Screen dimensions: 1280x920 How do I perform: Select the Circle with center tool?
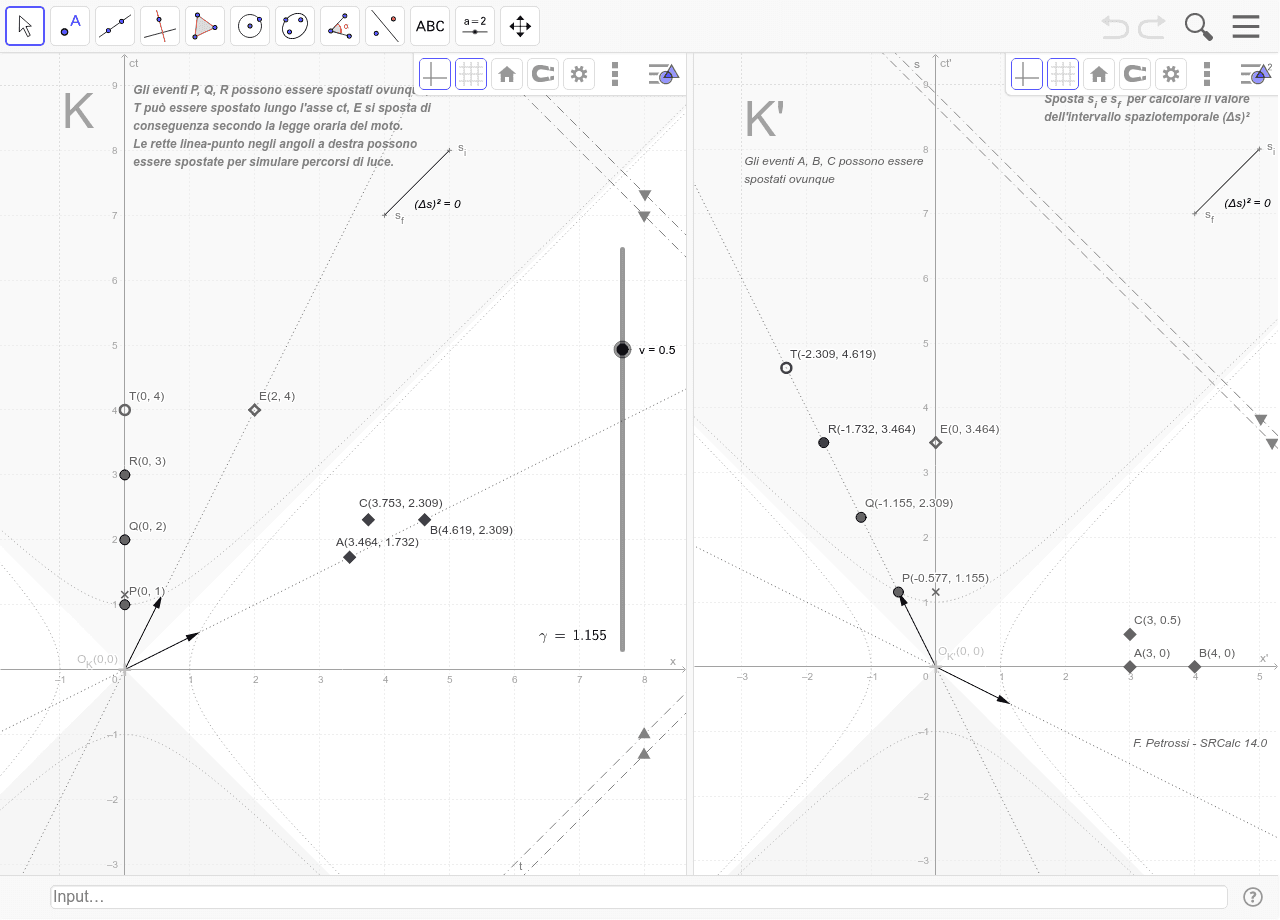250,26
